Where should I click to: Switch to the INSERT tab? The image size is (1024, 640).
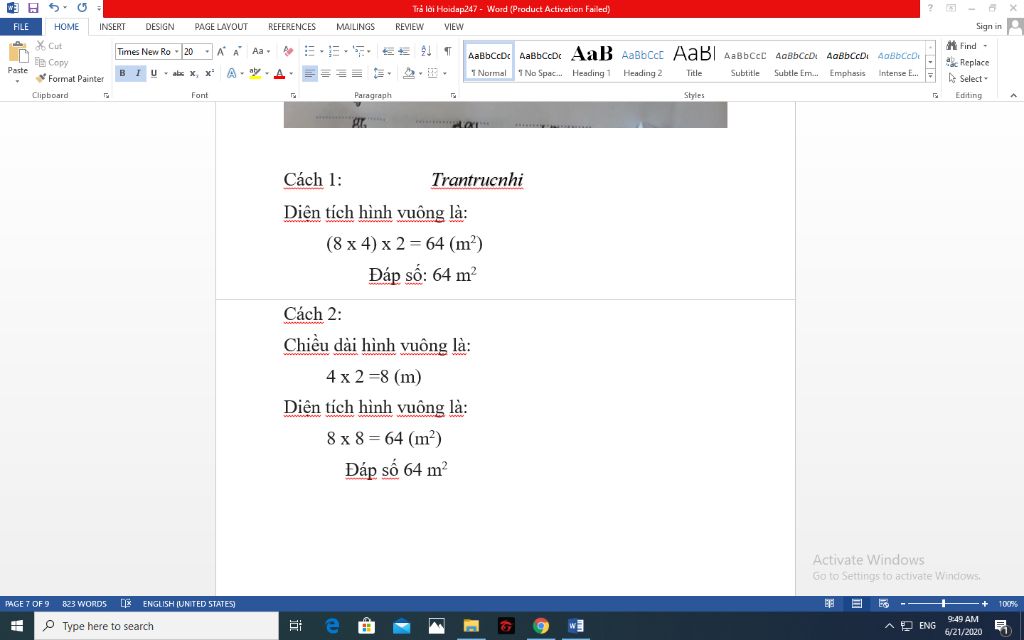tap(112, 27)
